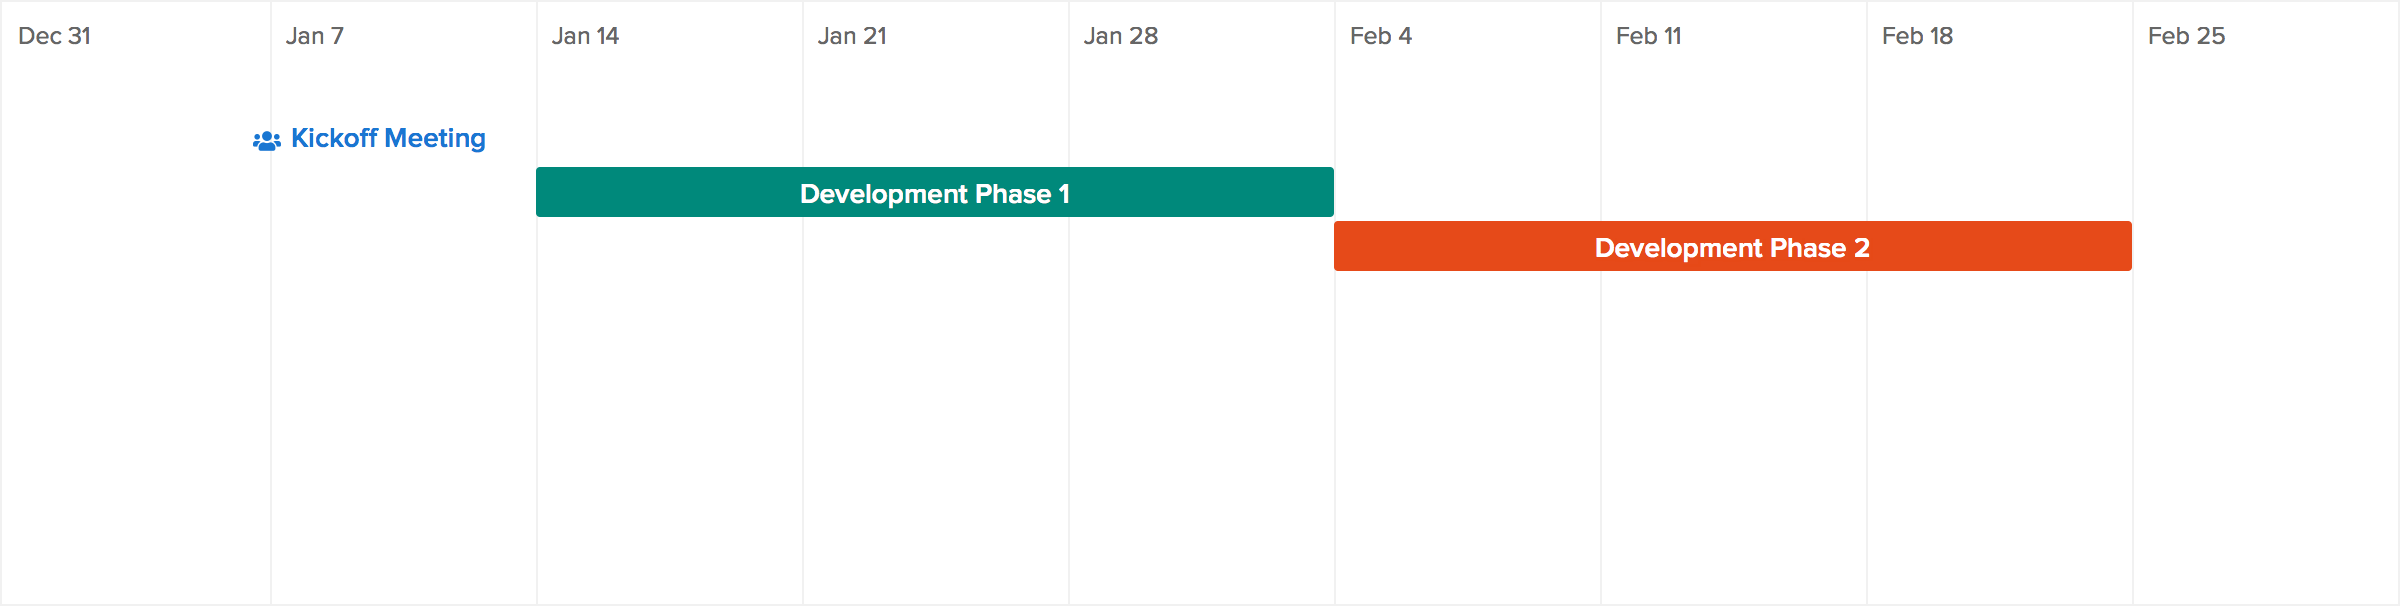Click the Kickoff Meeting people icon
This screenshot has height=606, width=2400.
click(x=267, y=141)
